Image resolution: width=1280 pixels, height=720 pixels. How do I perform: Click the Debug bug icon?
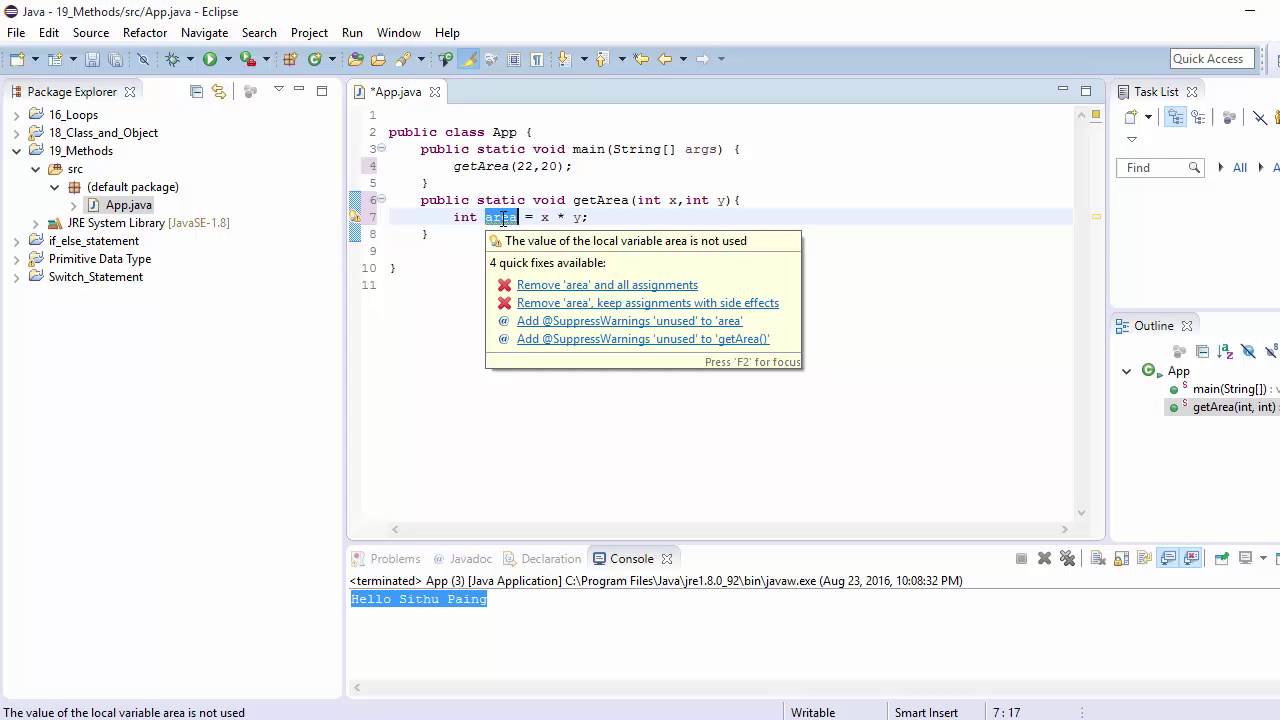(x=172, y=59)
